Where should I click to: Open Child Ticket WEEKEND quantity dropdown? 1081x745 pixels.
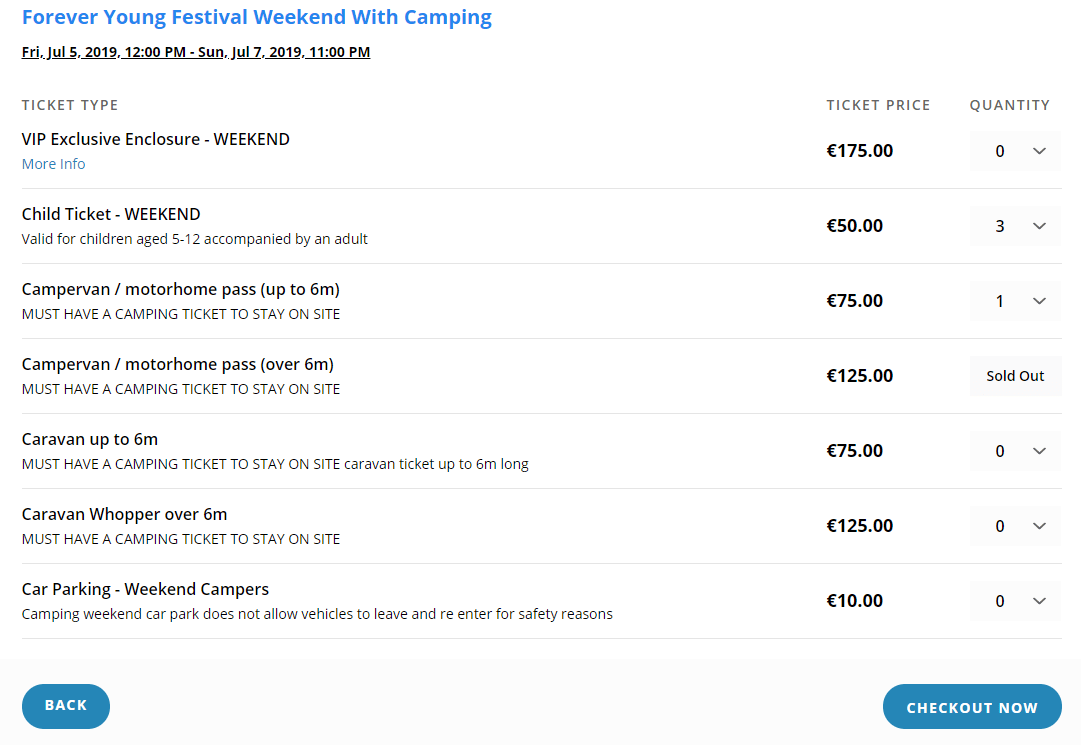click(1015, 226)
